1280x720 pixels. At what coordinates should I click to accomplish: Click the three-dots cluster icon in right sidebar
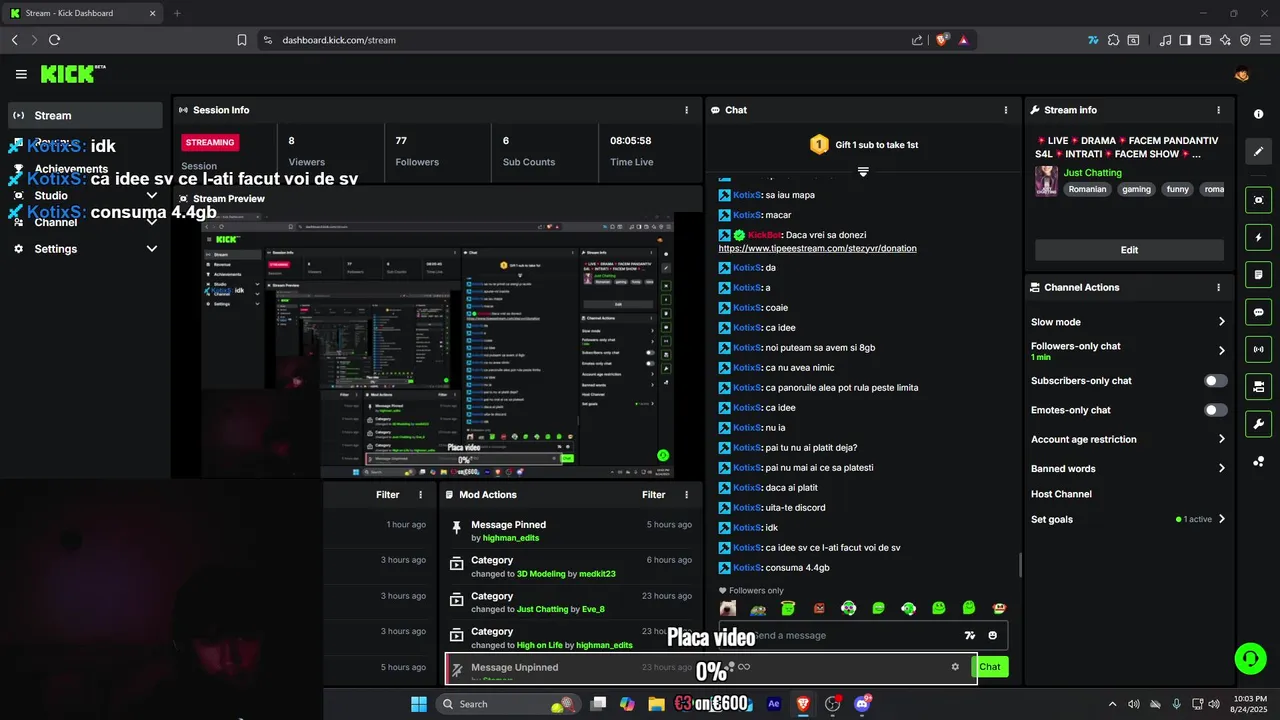tap(1259, 461)
